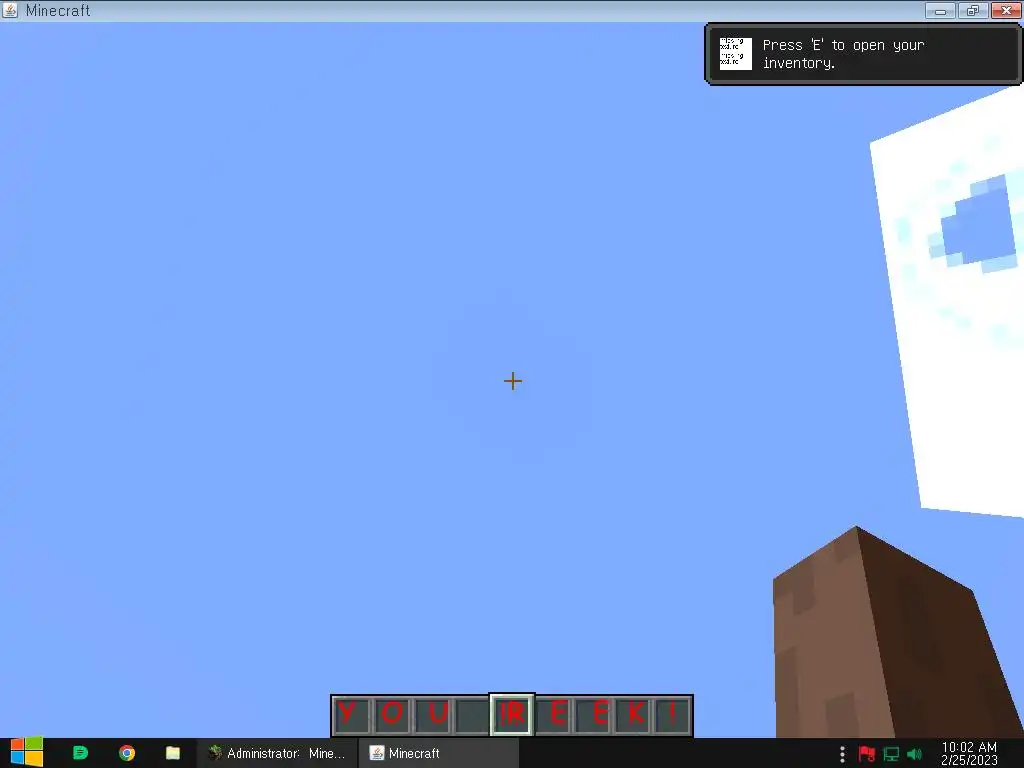
Task: Click the Java icon in Minecraft title bar
Action: (10, 10)
